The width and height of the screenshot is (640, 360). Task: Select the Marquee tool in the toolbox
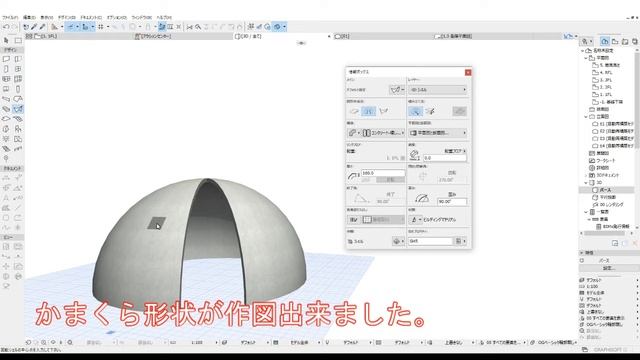[x=18, y=40]
